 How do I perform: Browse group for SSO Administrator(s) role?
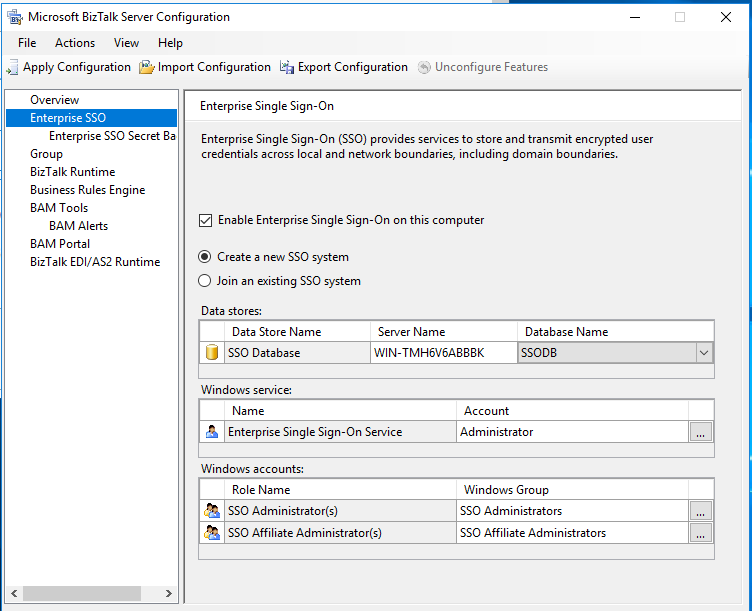pyautogui.click(x=700, y=511)
